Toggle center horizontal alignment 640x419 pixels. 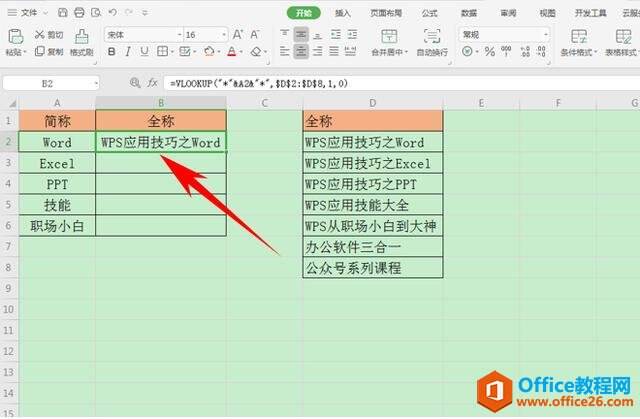(x=301, y=51)
